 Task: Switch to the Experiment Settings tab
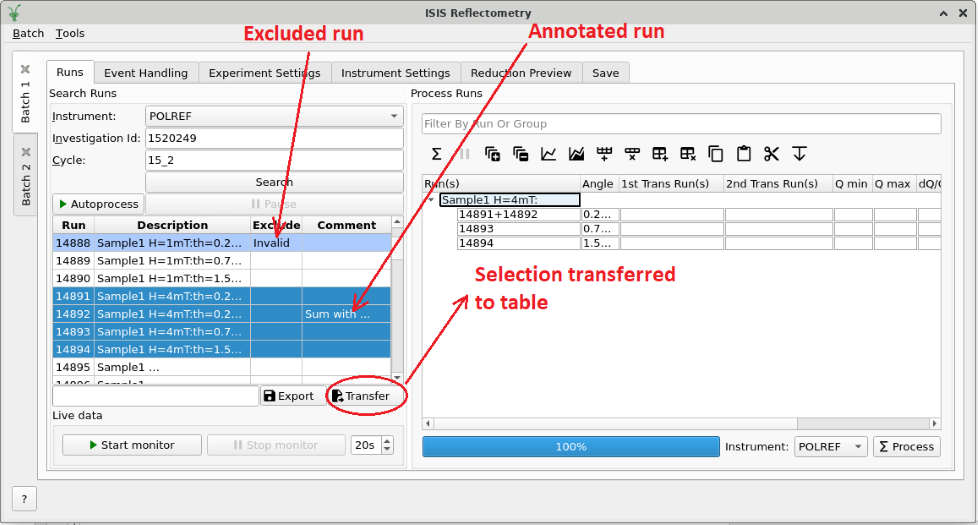264,73
